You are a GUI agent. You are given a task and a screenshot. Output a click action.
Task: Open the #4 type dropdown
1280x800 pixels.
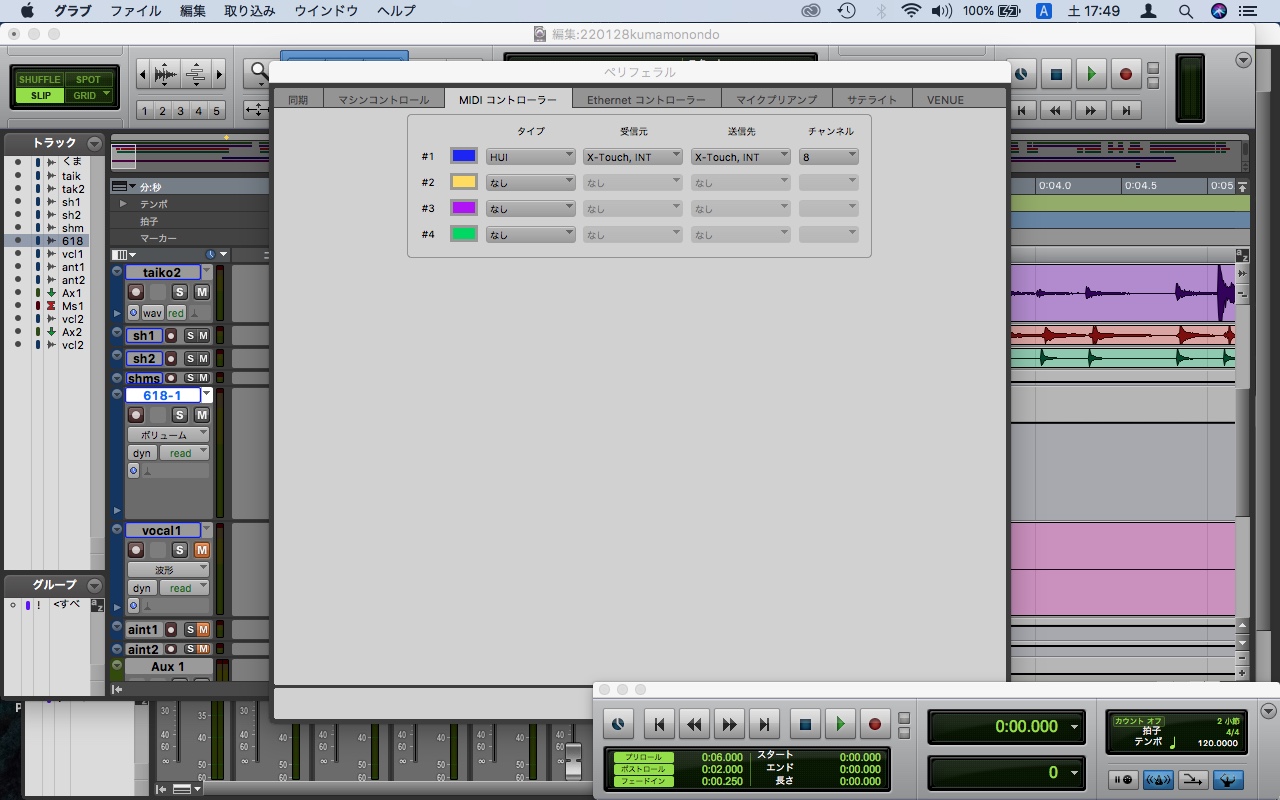click(x=530, y=235)
